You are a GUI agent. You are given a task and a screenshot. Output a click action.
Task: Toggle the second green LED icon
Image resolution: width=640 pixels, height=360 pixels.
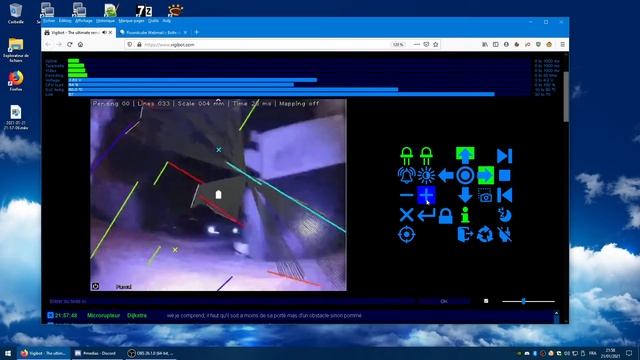pyautogui.click(x=426, y=156)
